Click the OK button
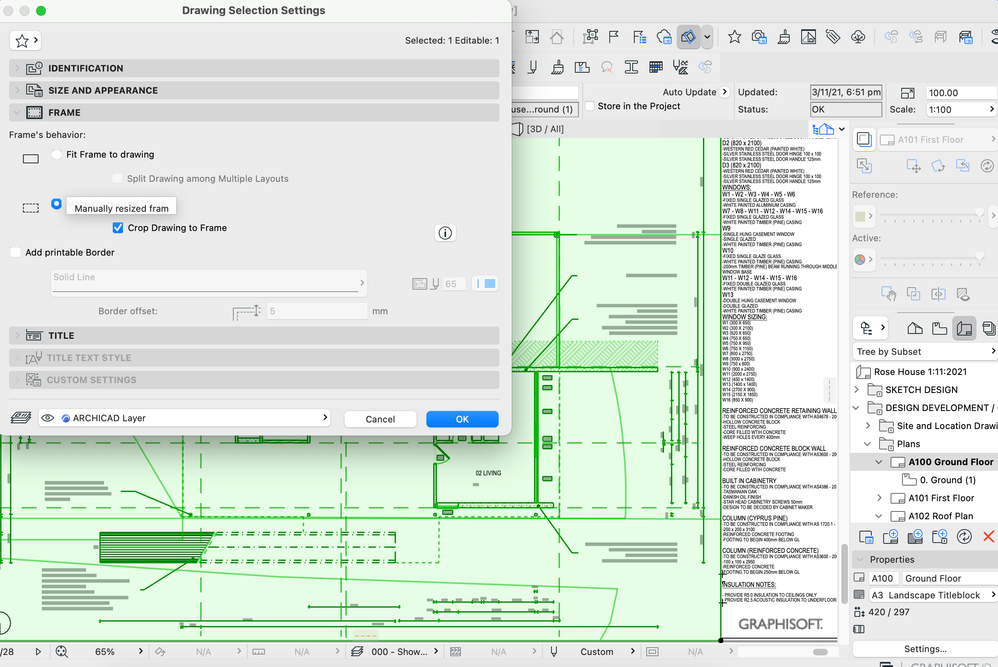998x667 pixels. coord(462,419)
